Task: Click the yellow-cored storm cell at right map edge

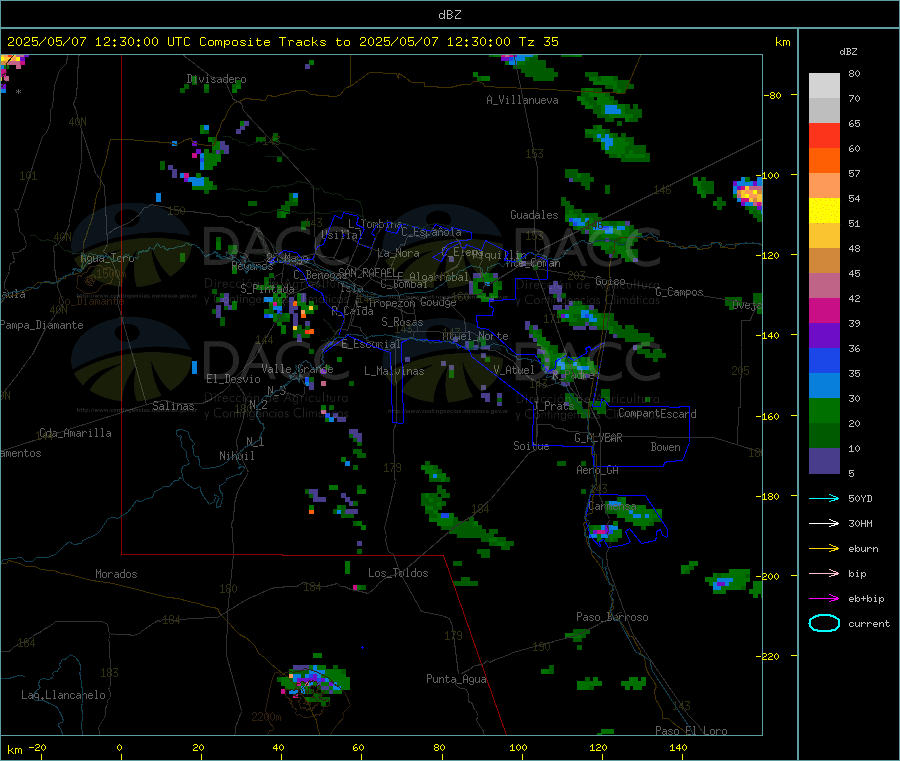Action: 748,195
